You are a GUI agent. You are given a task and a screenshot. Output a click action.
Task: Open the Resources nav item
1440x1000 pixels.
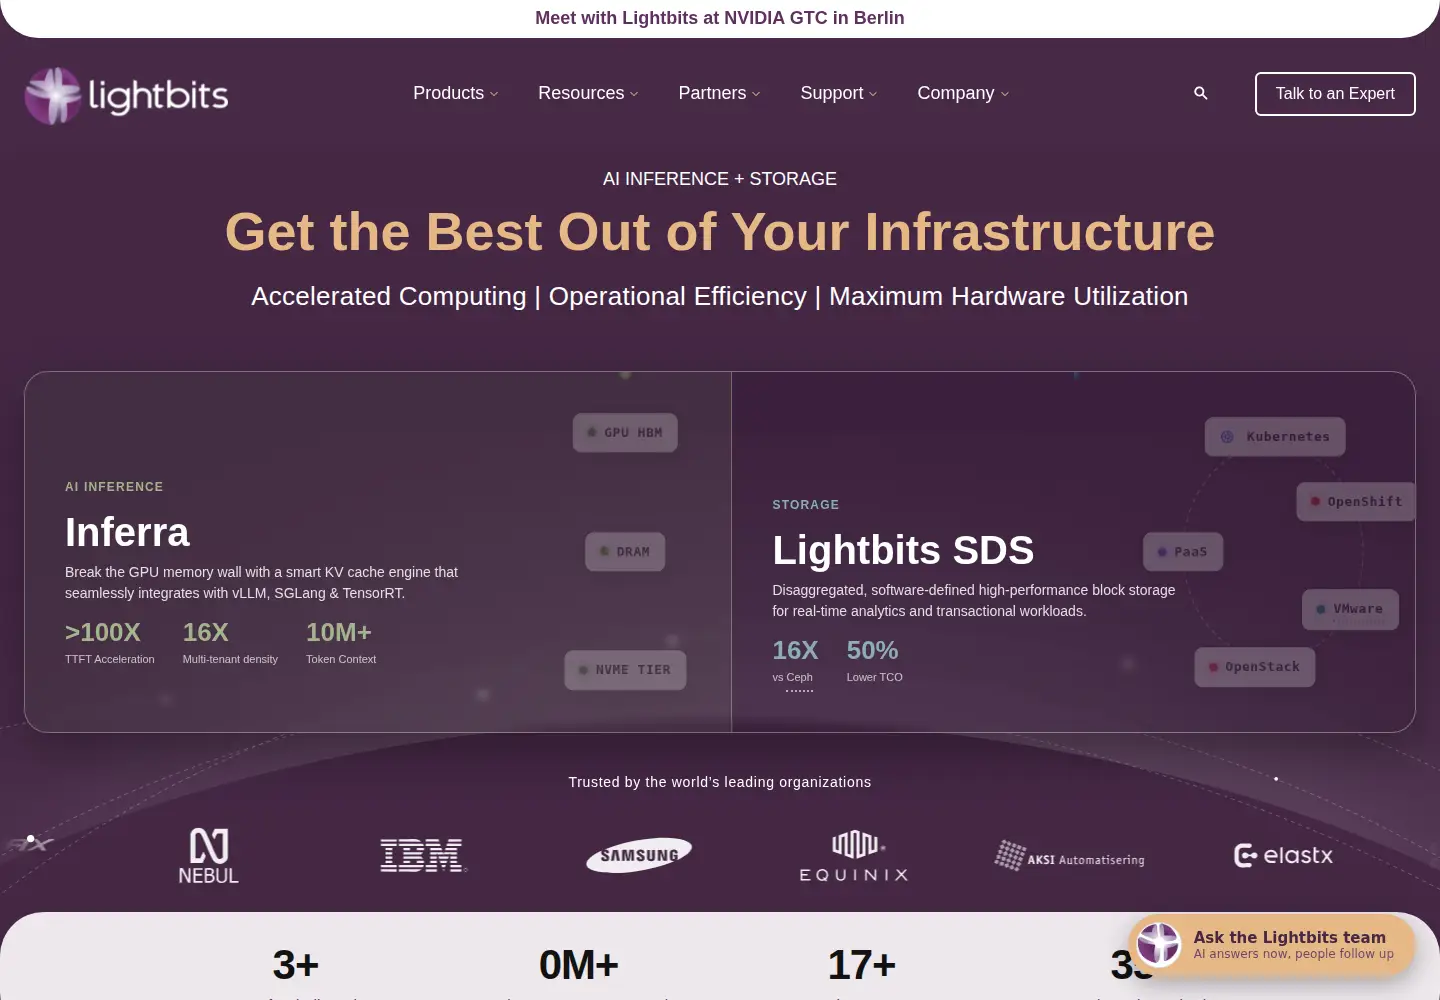581,93
